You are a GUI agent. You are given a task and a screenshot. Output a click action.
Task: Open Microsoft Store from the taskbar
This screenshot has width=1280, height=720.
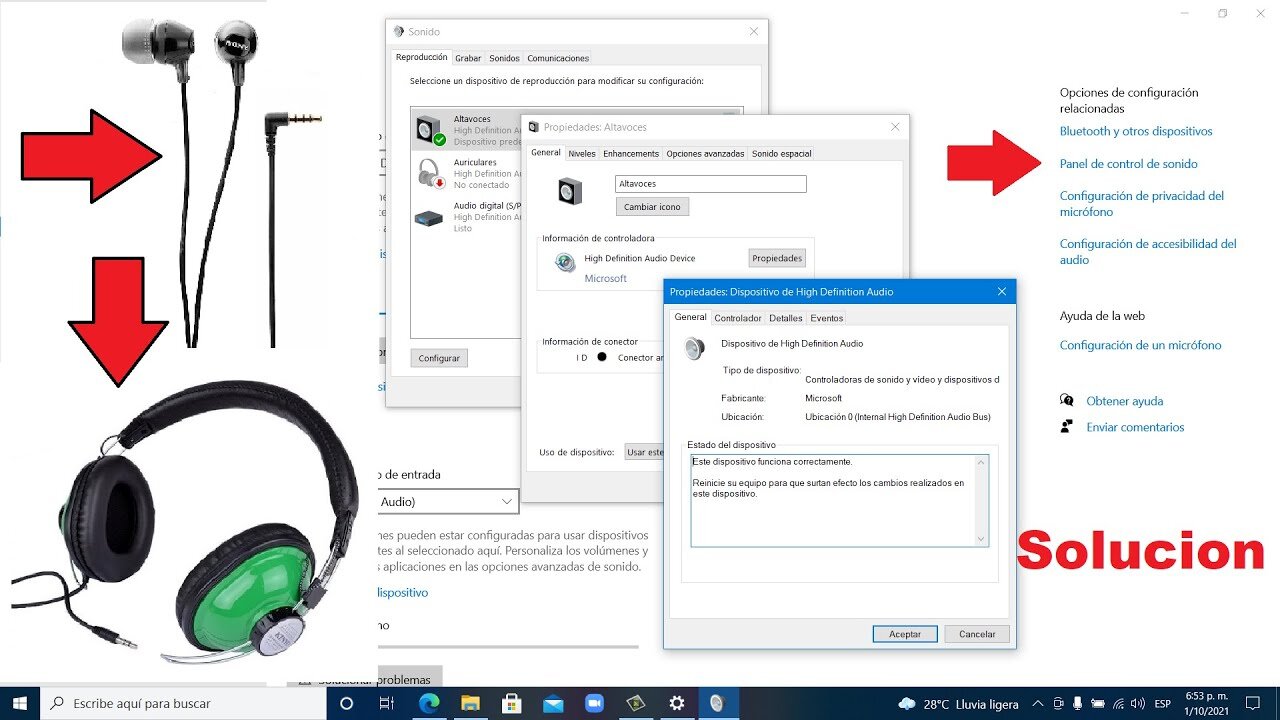tap(511, 703)
